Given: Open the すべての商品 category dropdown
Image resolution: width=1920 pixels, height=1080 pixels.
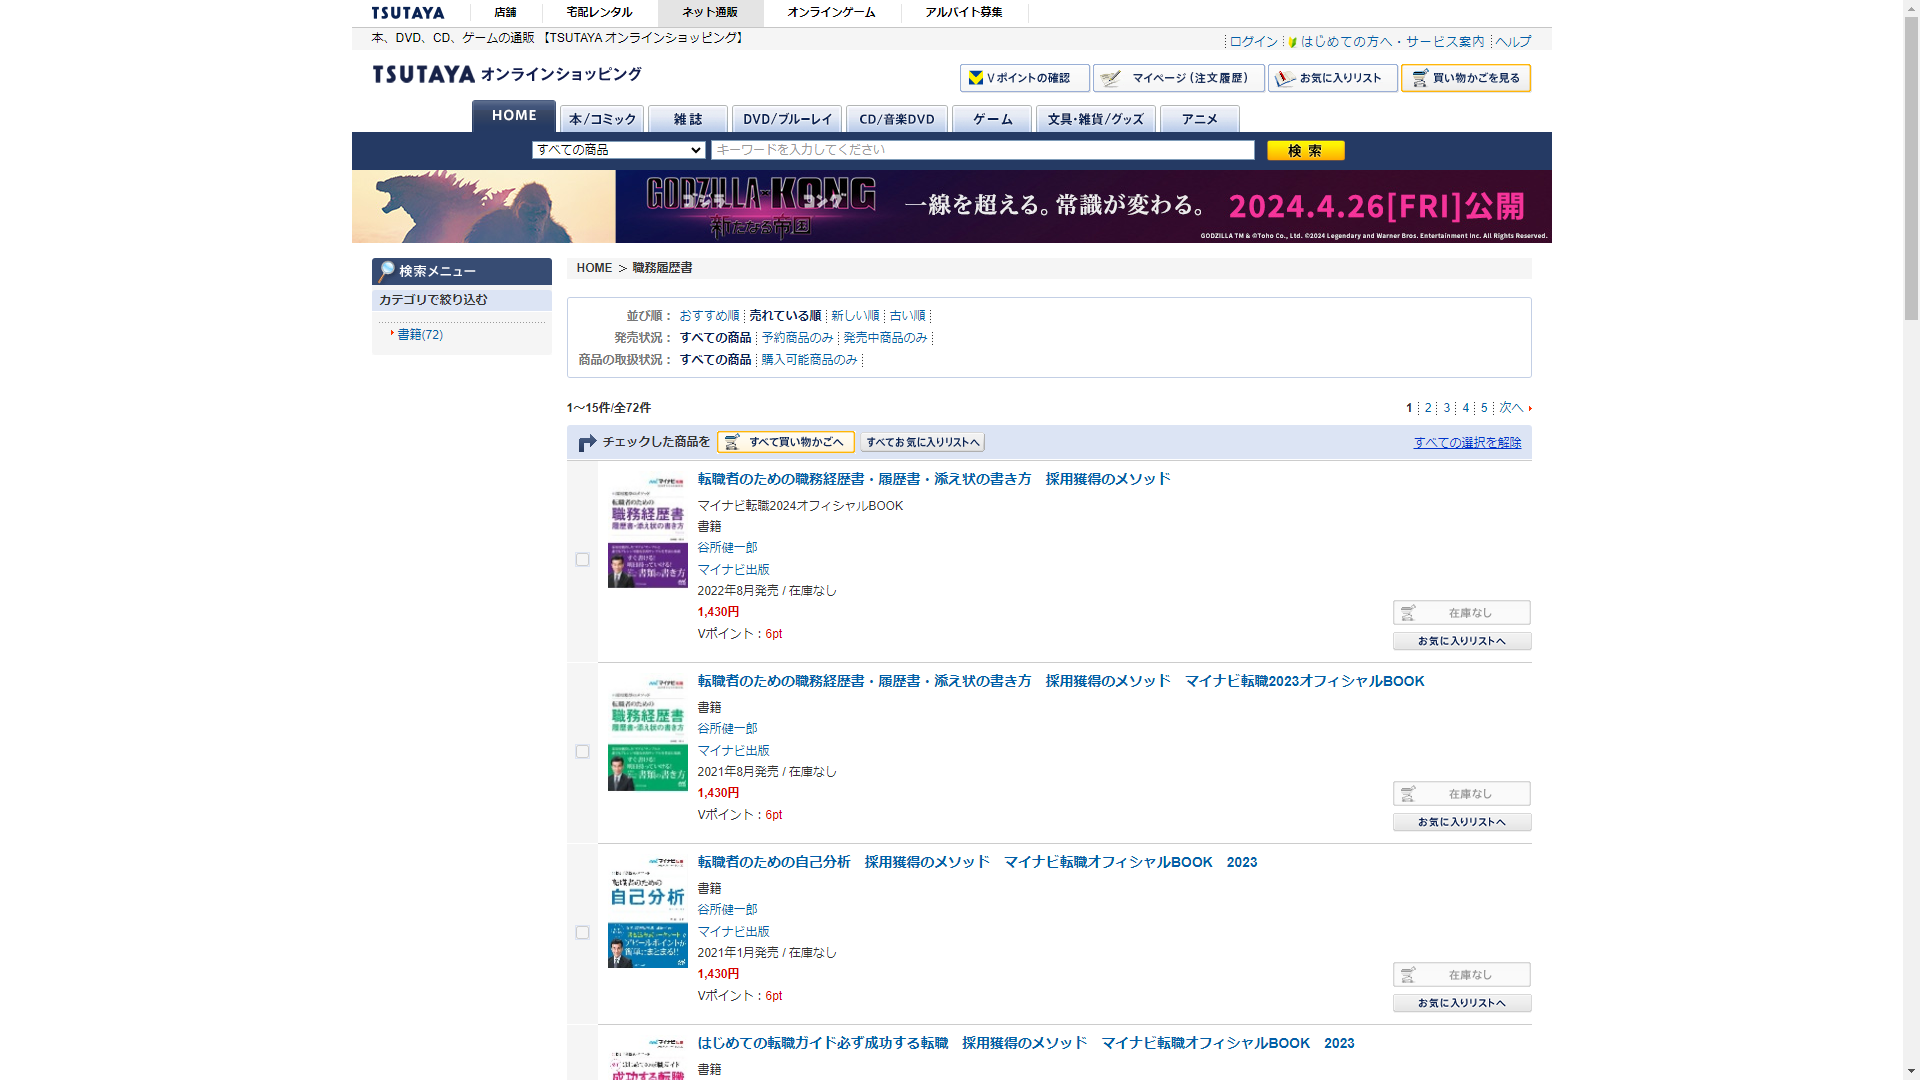Looking at the screenshot, I should click(619, 150).
